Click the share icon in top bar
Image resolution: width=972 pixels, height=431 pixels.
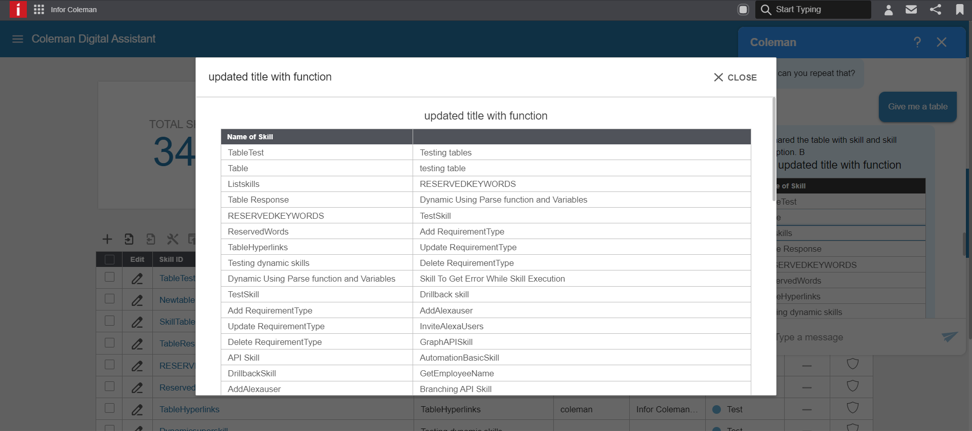coord(935,10)
